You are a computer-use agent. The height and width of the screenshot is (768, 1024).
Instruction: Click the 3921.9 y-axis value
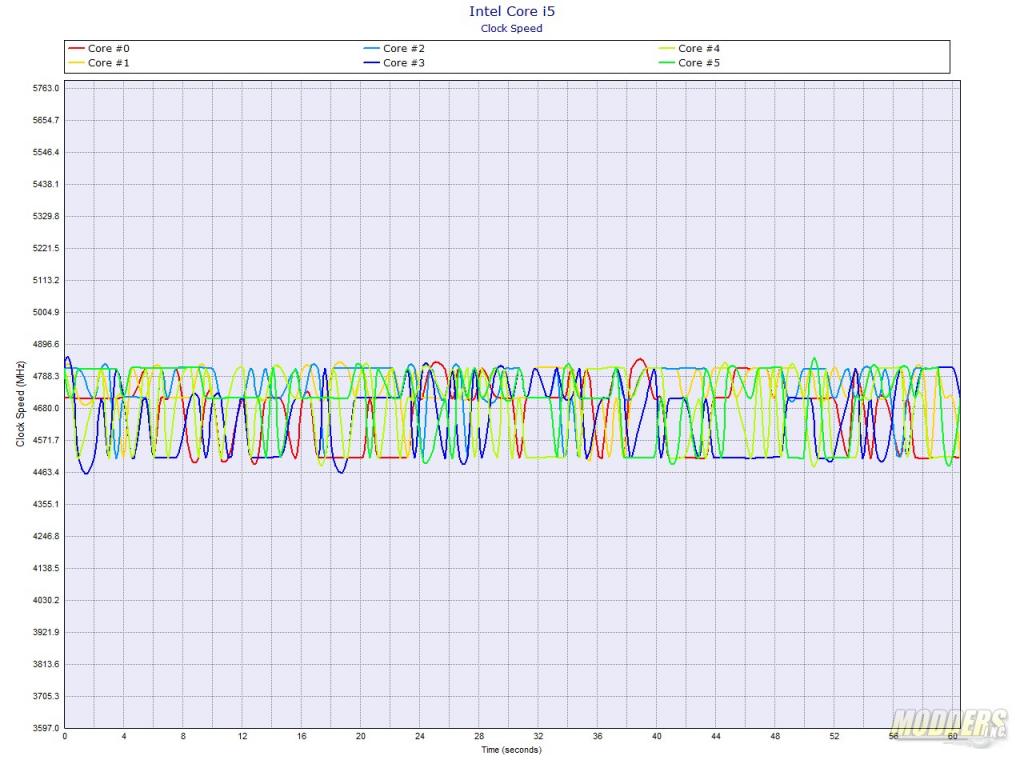pyautogui.click(x=46, y=632)
